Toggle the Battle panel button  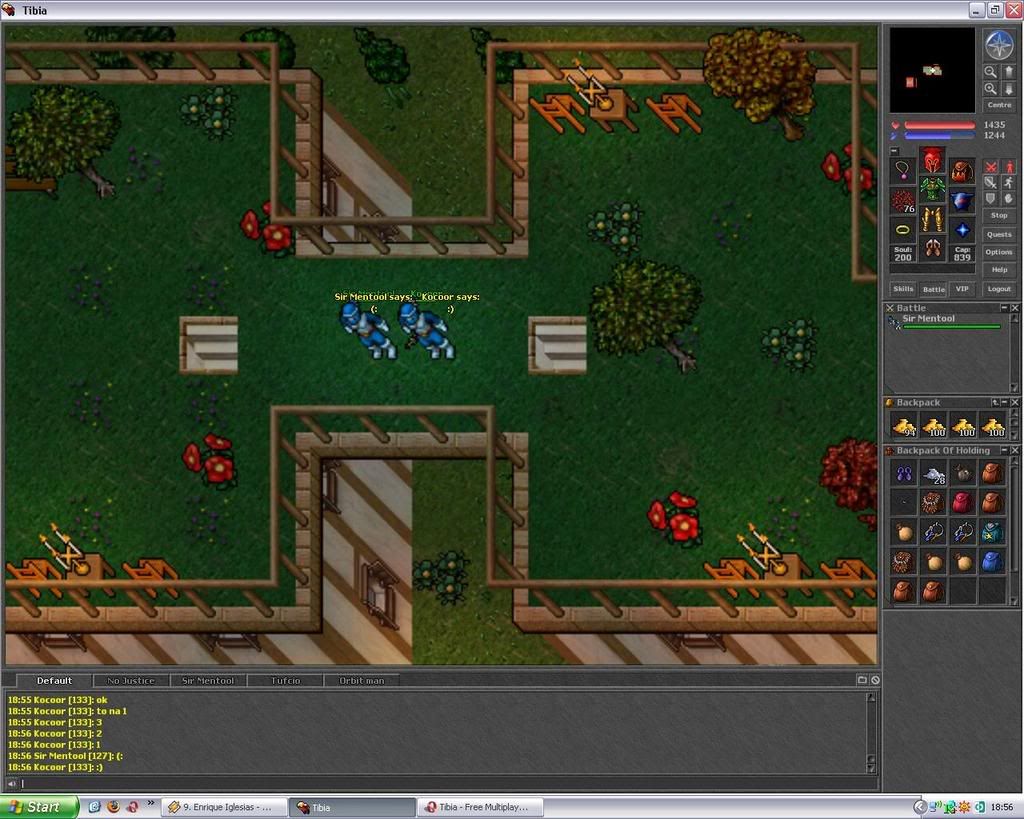point(933,289)
